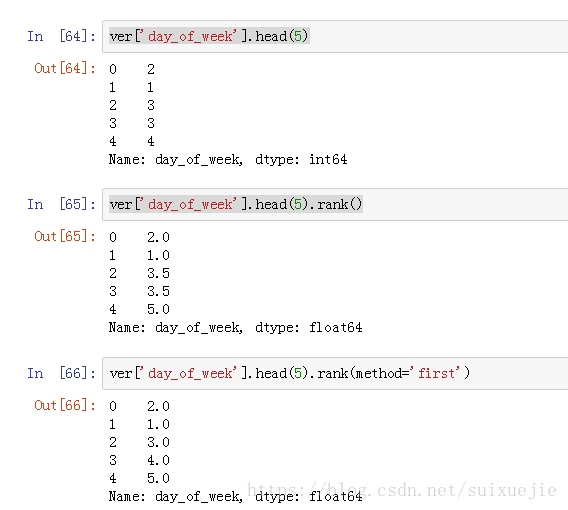Select the In [64] prompt label
The width and height of the screenshot is (568, 510).
[62, 36]
